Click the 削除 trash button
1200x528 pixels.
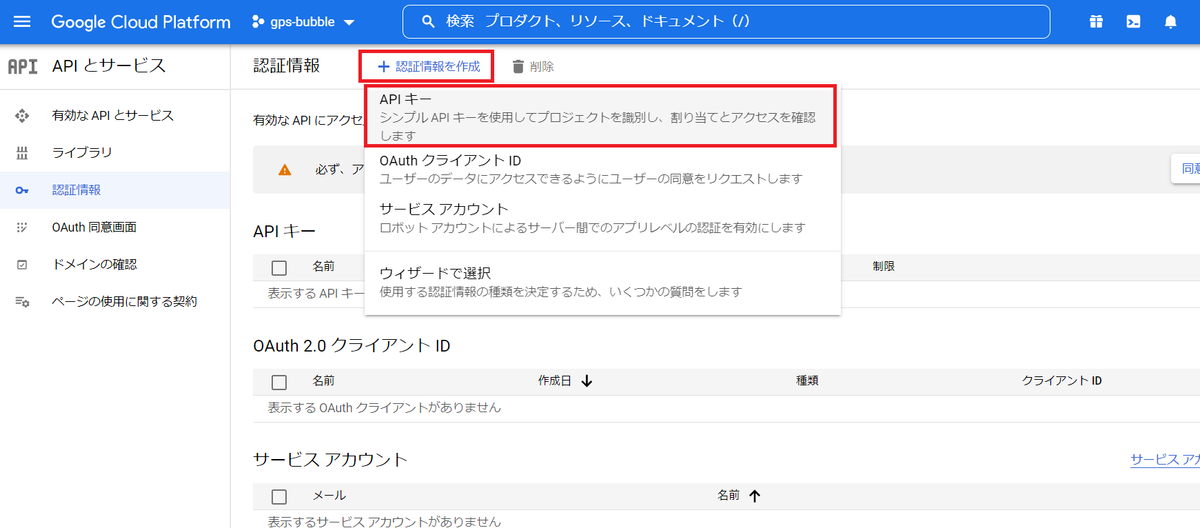(532, 67)
